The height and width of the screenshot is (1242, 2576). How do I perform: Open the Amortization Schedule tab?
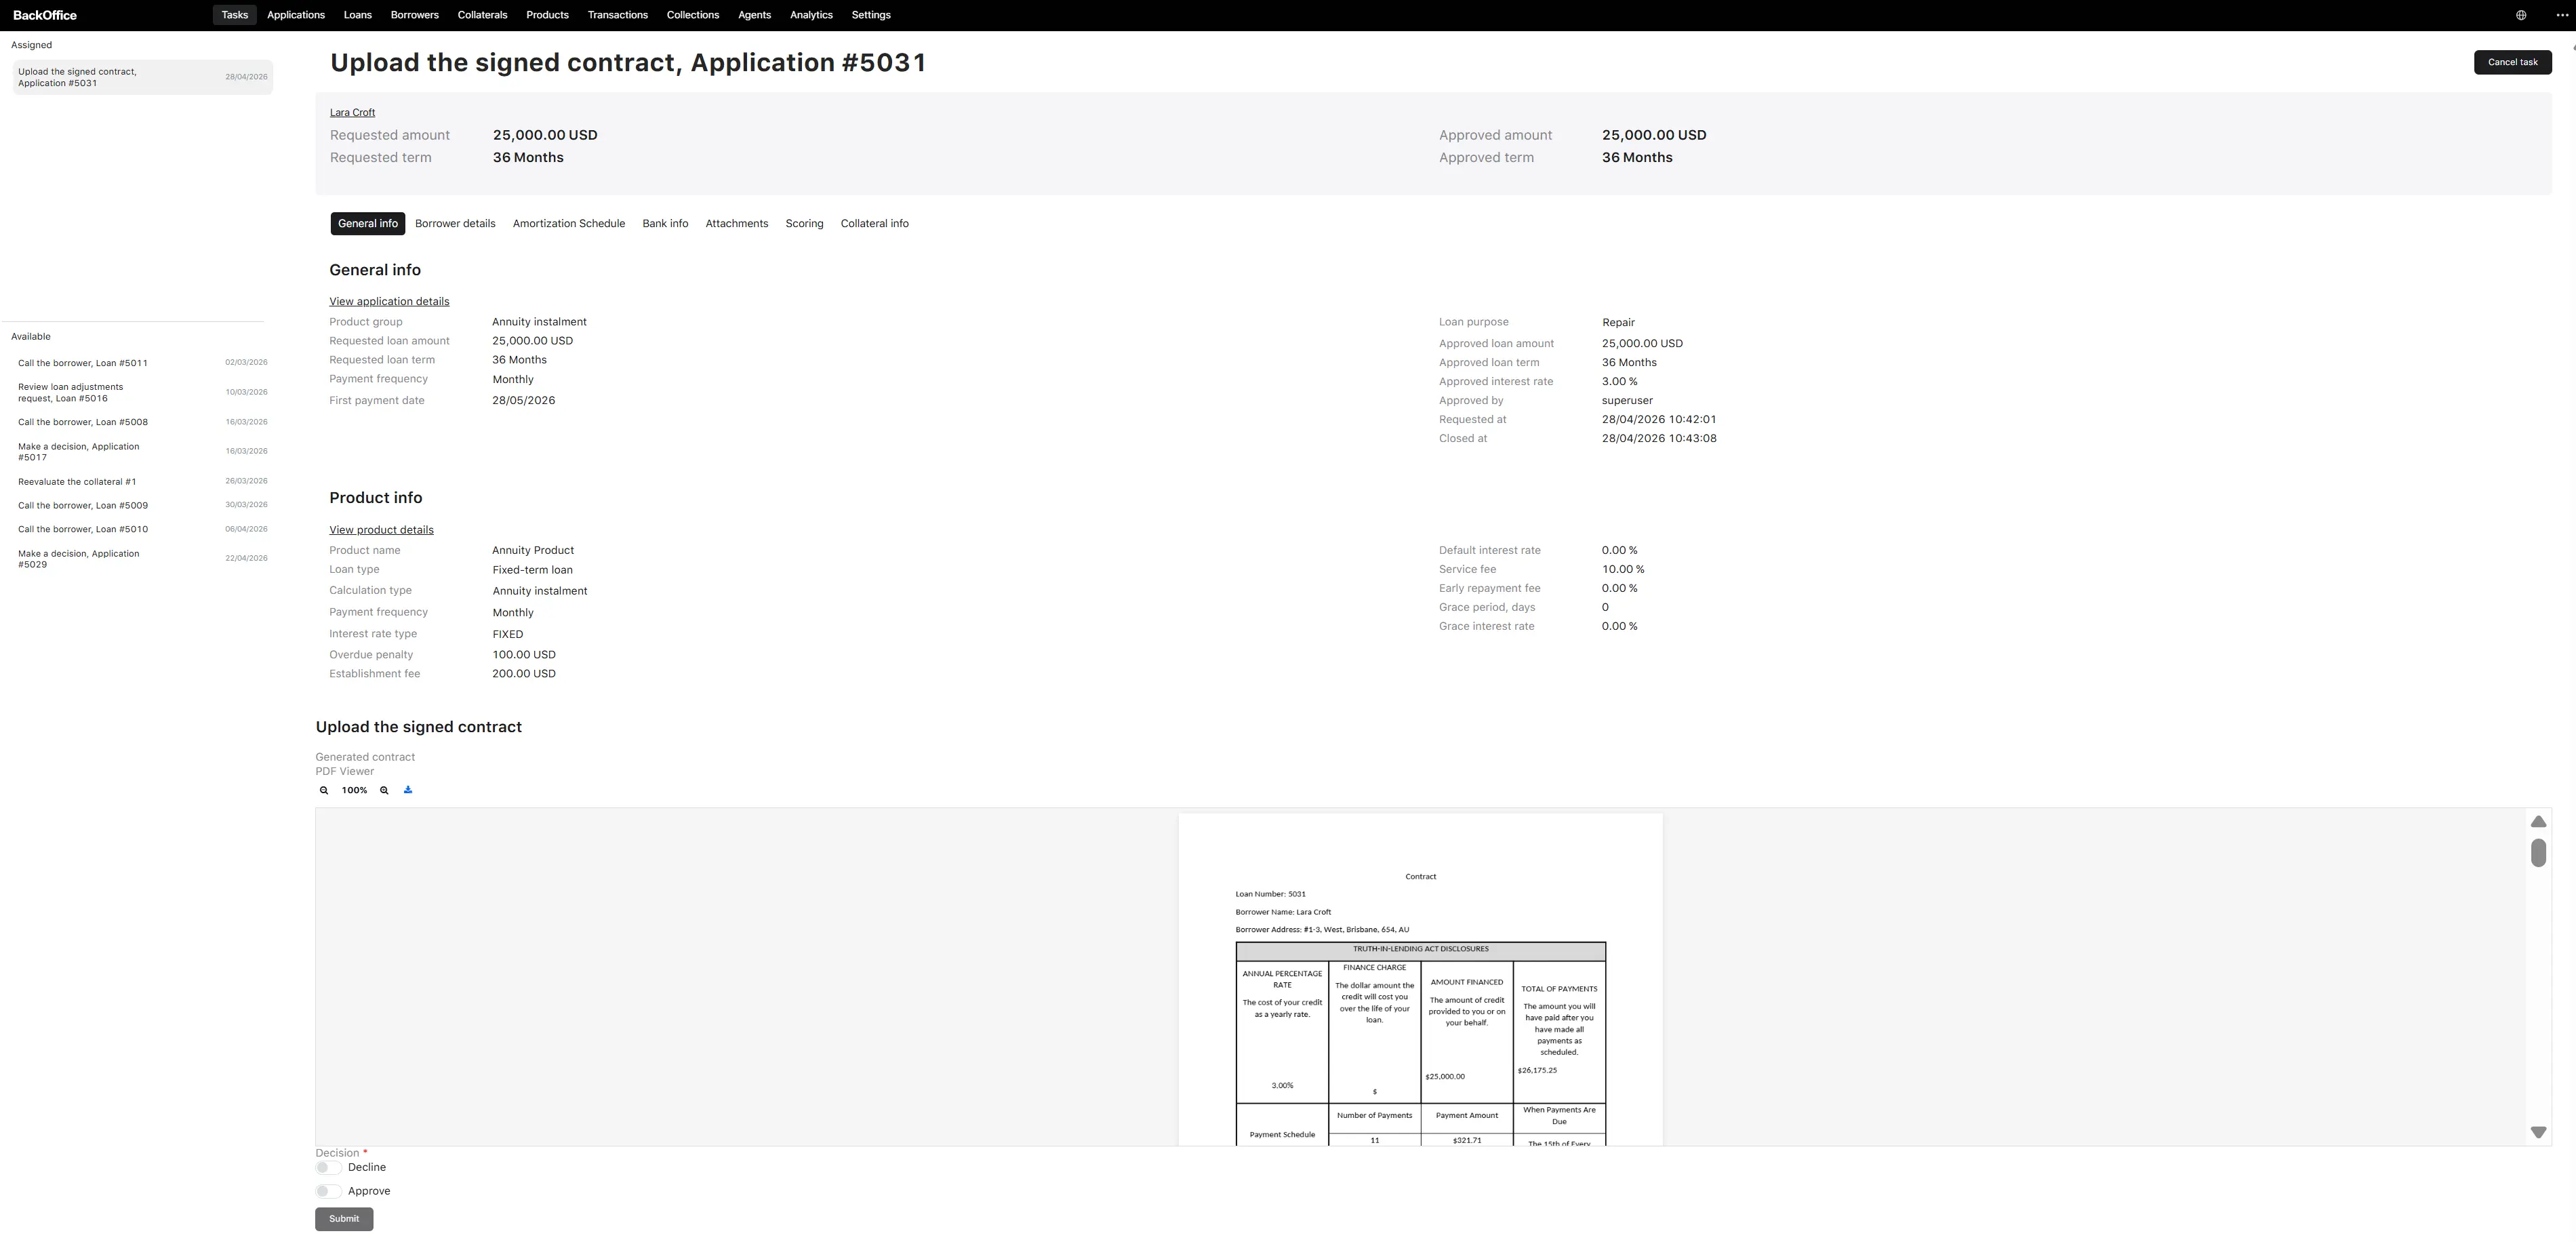pyautogui.click(x=569, y=224)
